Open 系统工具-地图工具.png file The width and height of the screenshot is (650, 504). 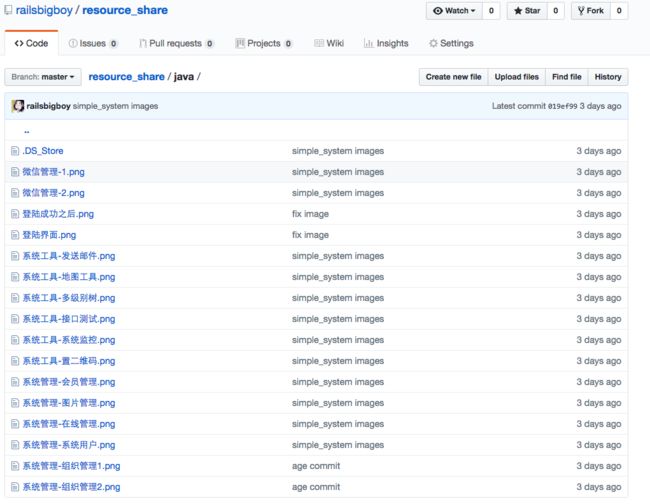69,277
